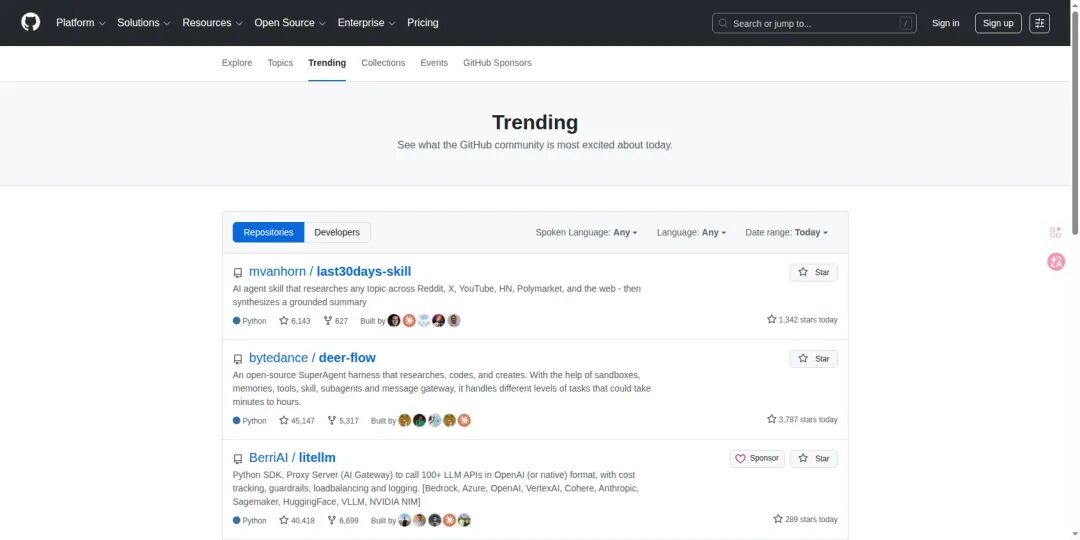Screen dimensions: 1080x540
Task: Click last contributor avatar of deer-flow
Action: 464,420
